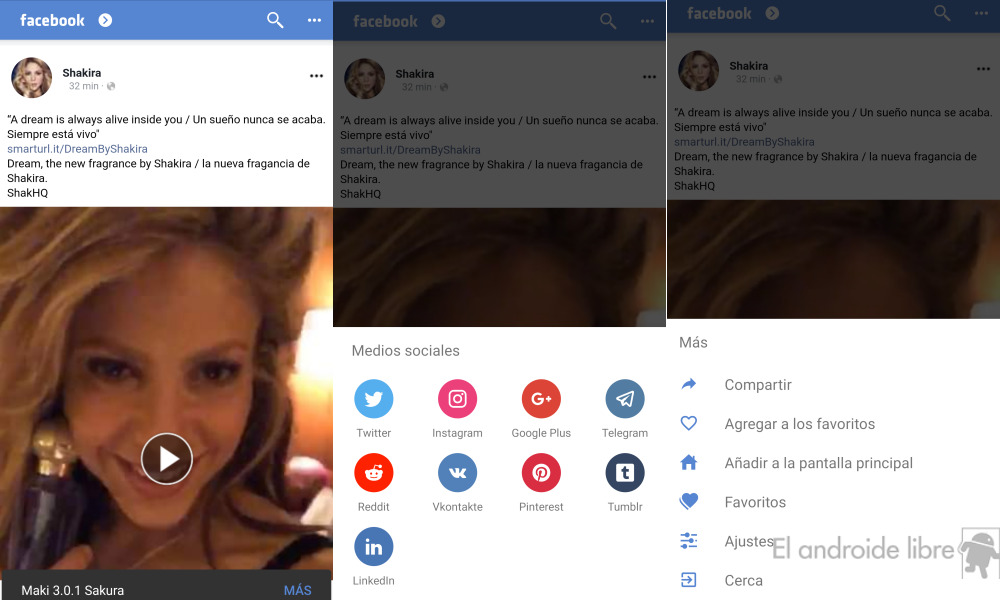Tap MÁS on the Maki snackbar

click(298, 590)
